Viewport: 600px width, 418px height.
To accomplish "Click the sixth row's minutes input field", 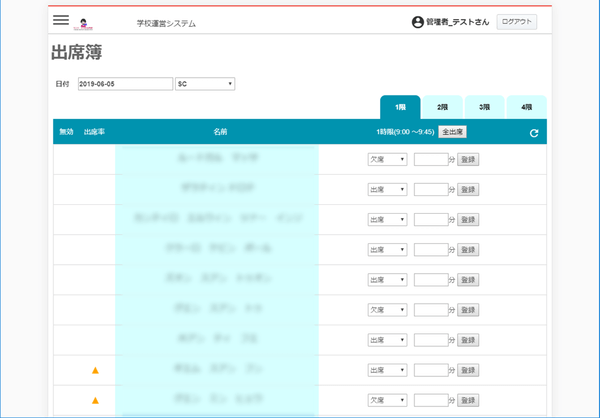I will click(431, 310).
